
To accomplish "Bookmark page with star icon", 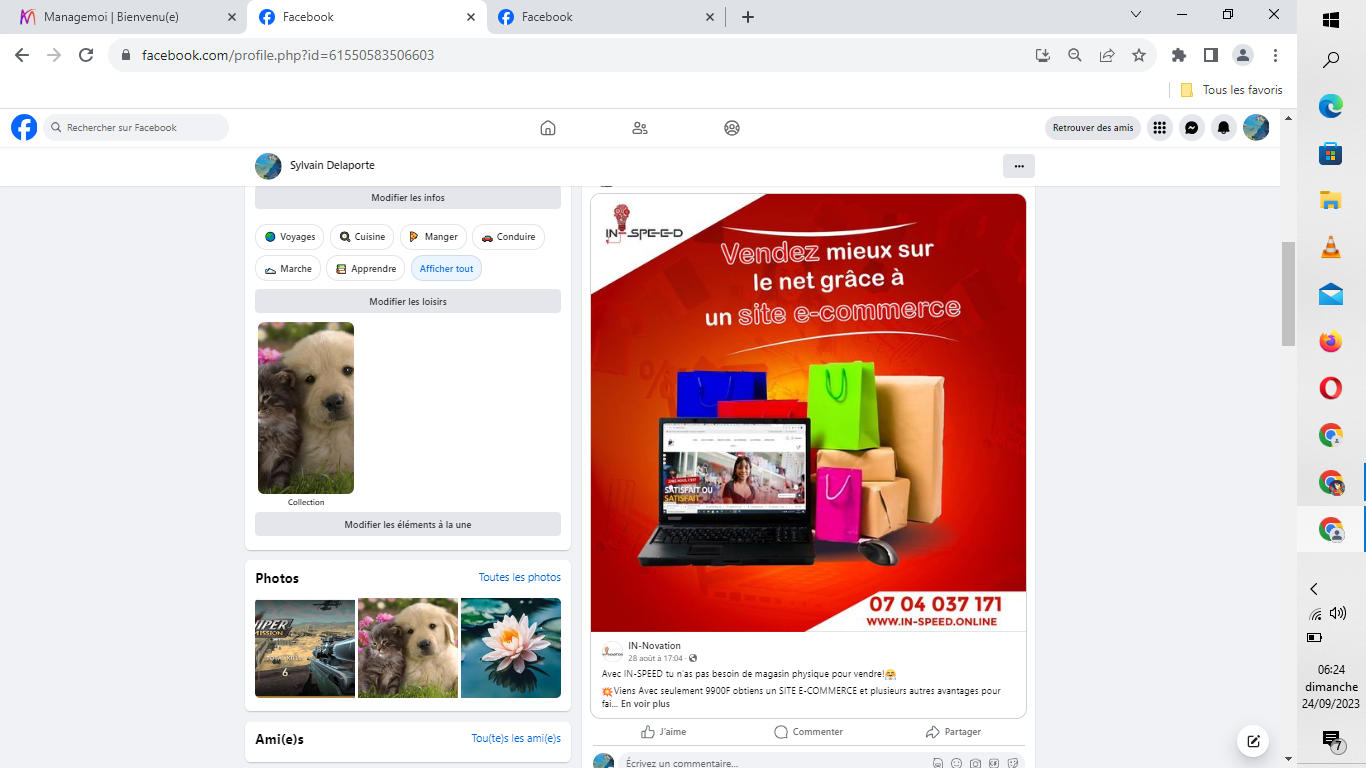I will click(x=1139, y=56).
